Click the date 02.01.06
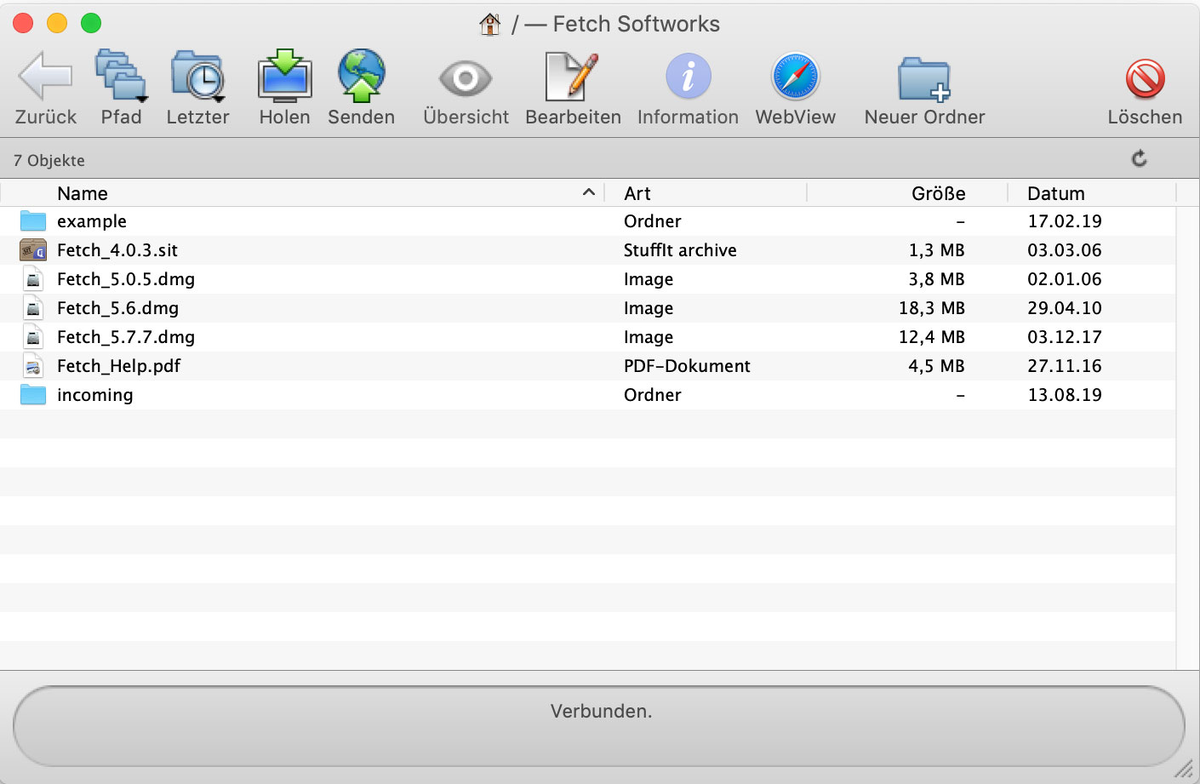 [1065, 279]
